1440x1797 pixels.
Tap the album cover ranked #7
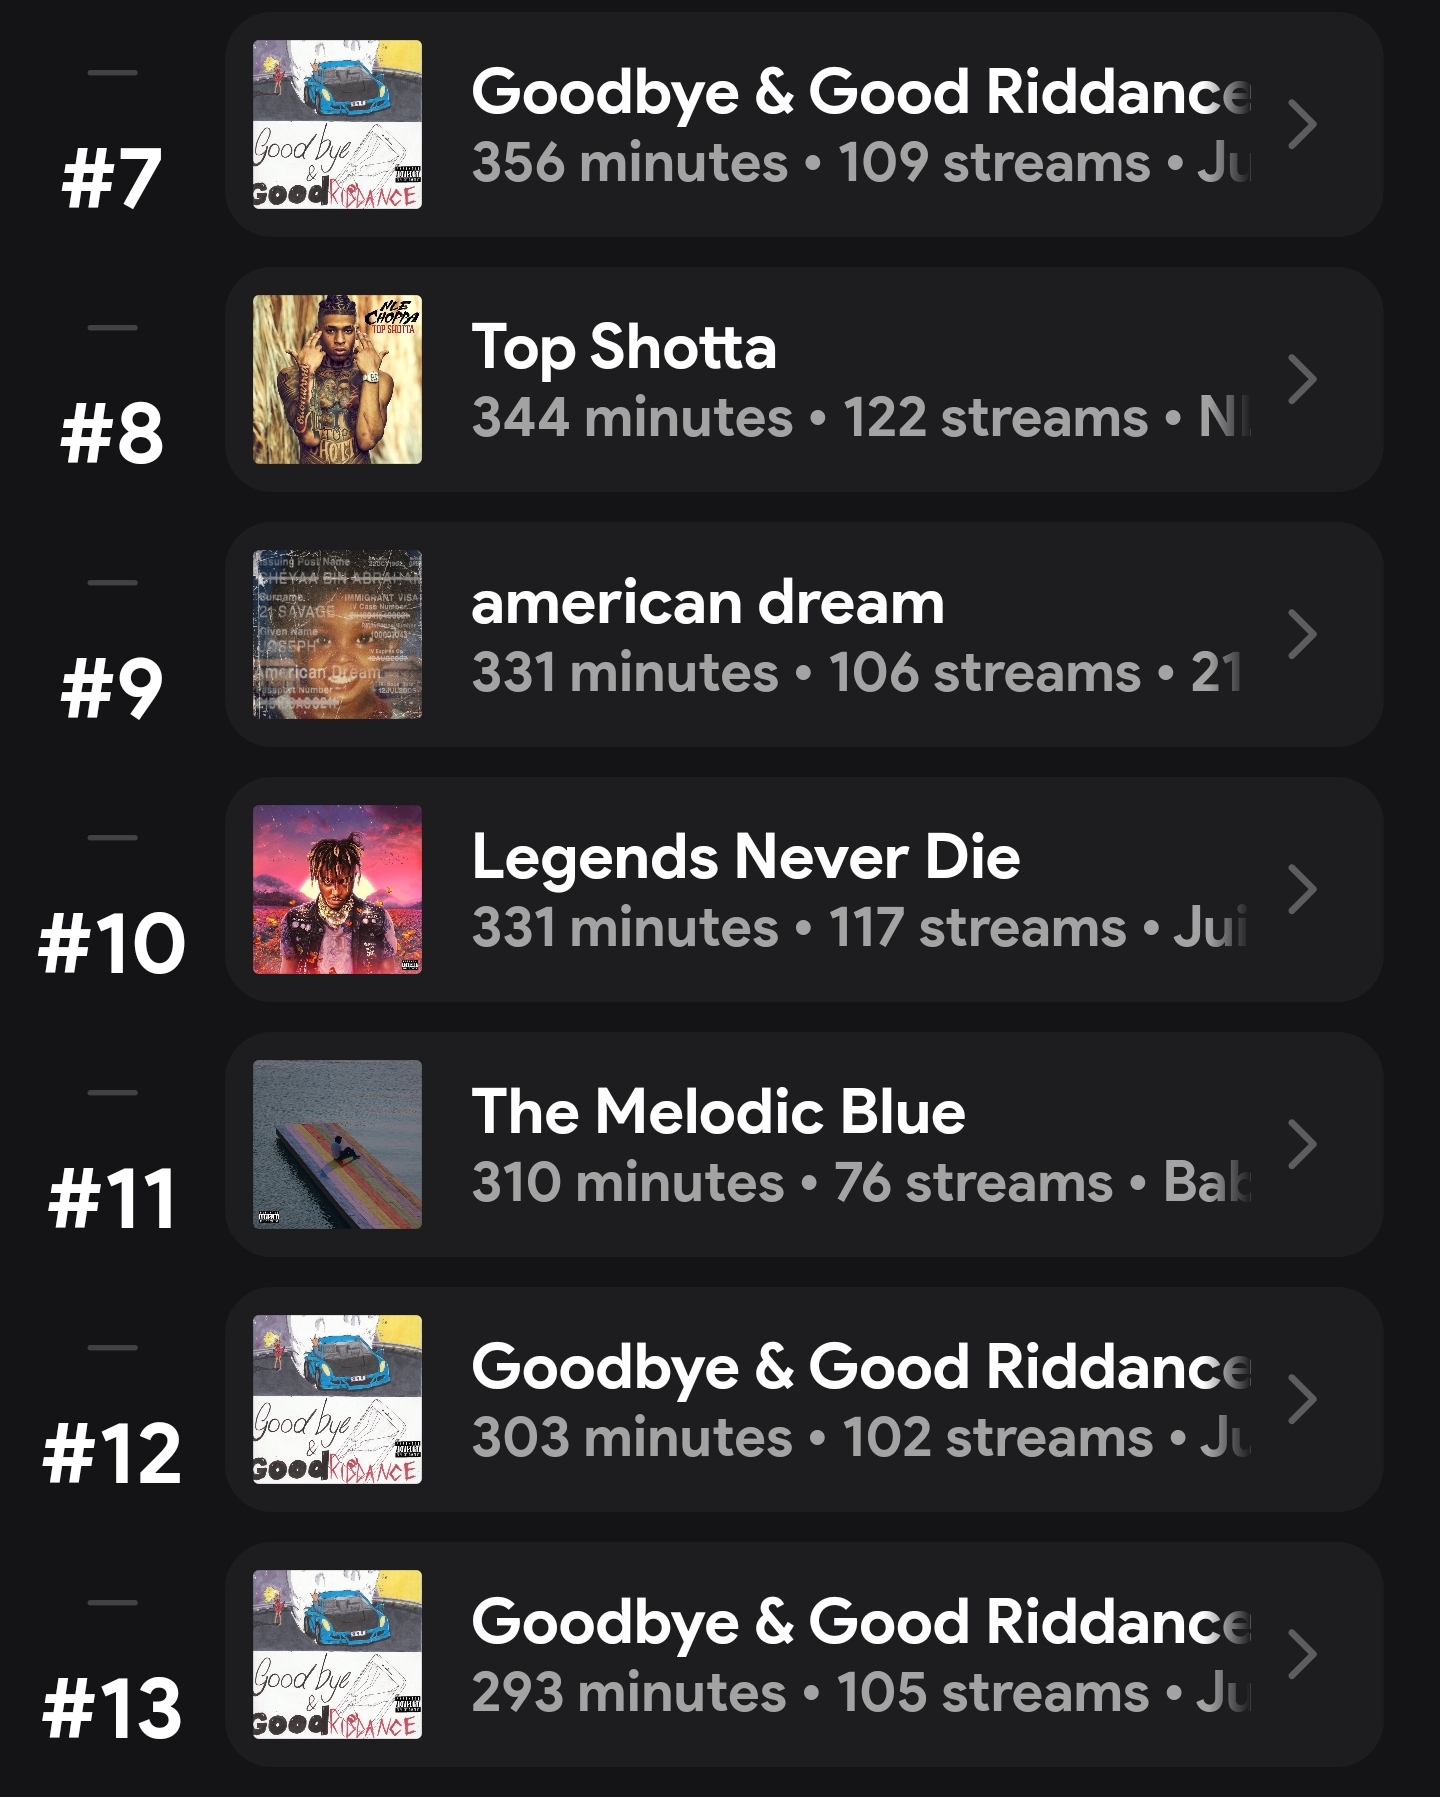tap(337, 124)
